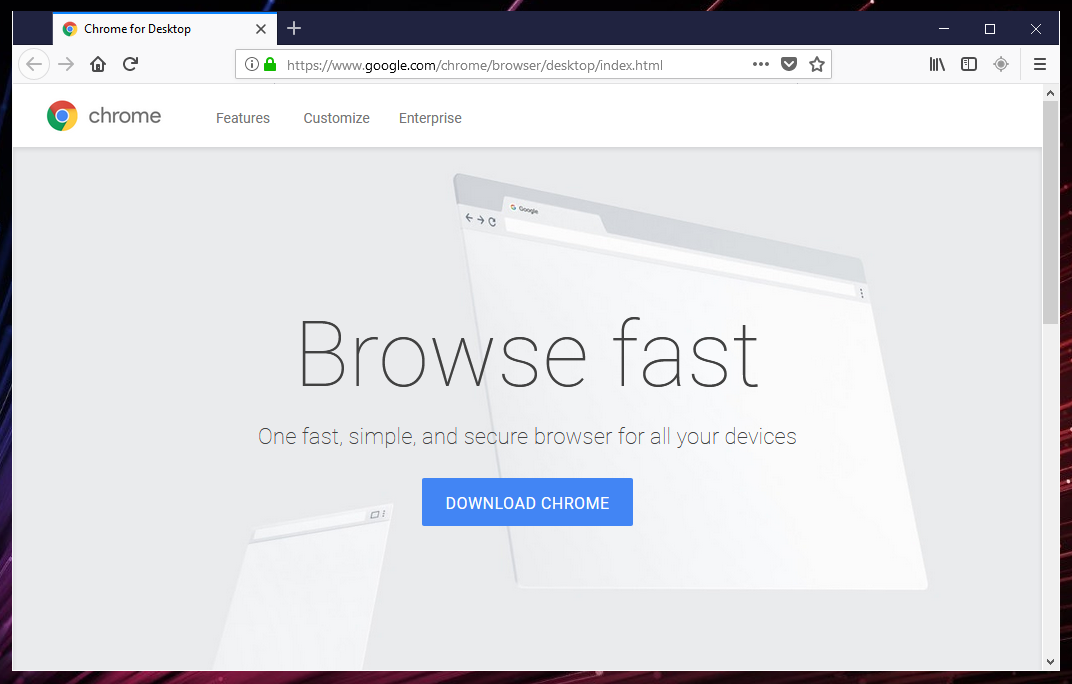The image size is (1072, 684).
Task: Open the Features navigation link
Action: 243,118
